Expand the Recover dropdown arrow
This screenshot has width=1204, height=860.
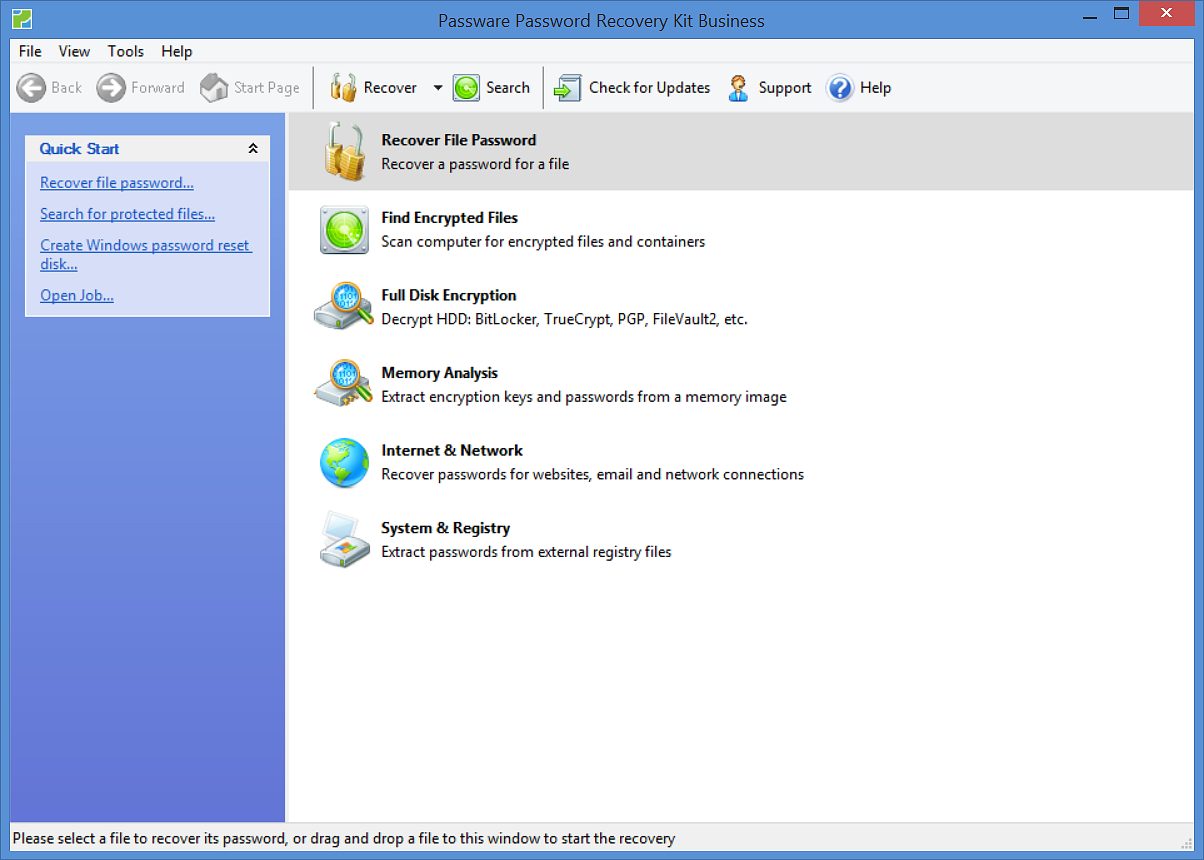[438, 88]
